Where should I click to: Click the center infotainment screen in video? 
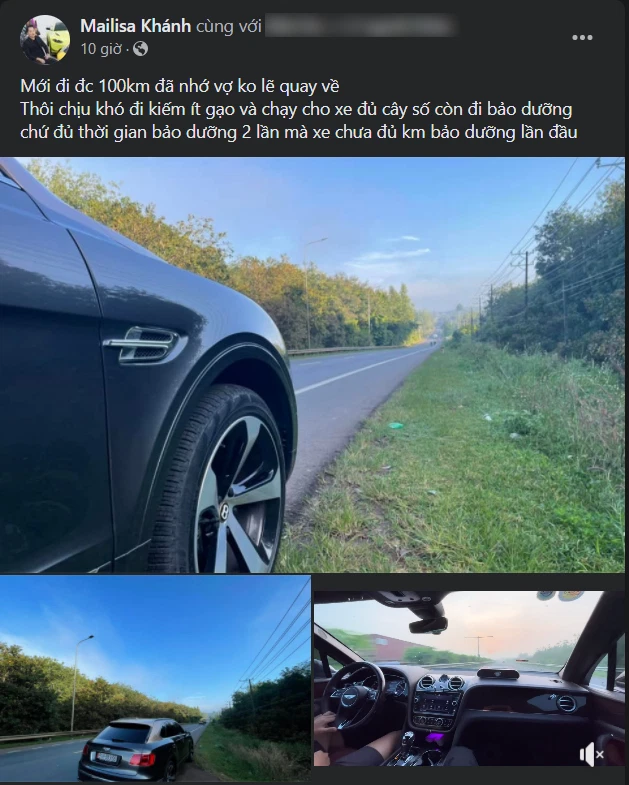[435, 703]
